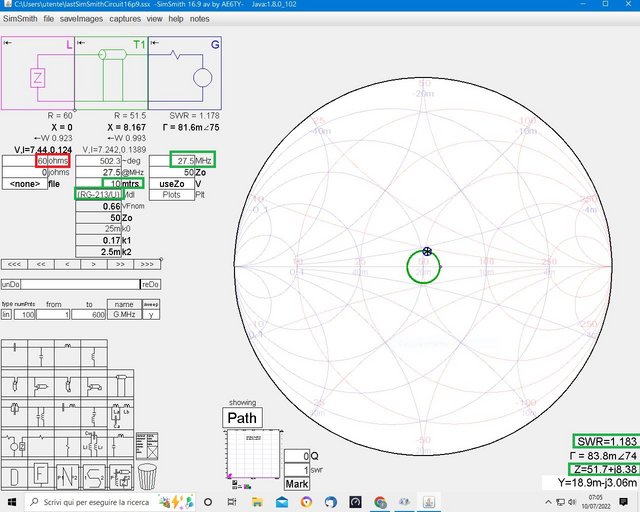Viewport: 640px width, 512px height.
Task: Select the custom circuit block icon
Action: point(121,476)
